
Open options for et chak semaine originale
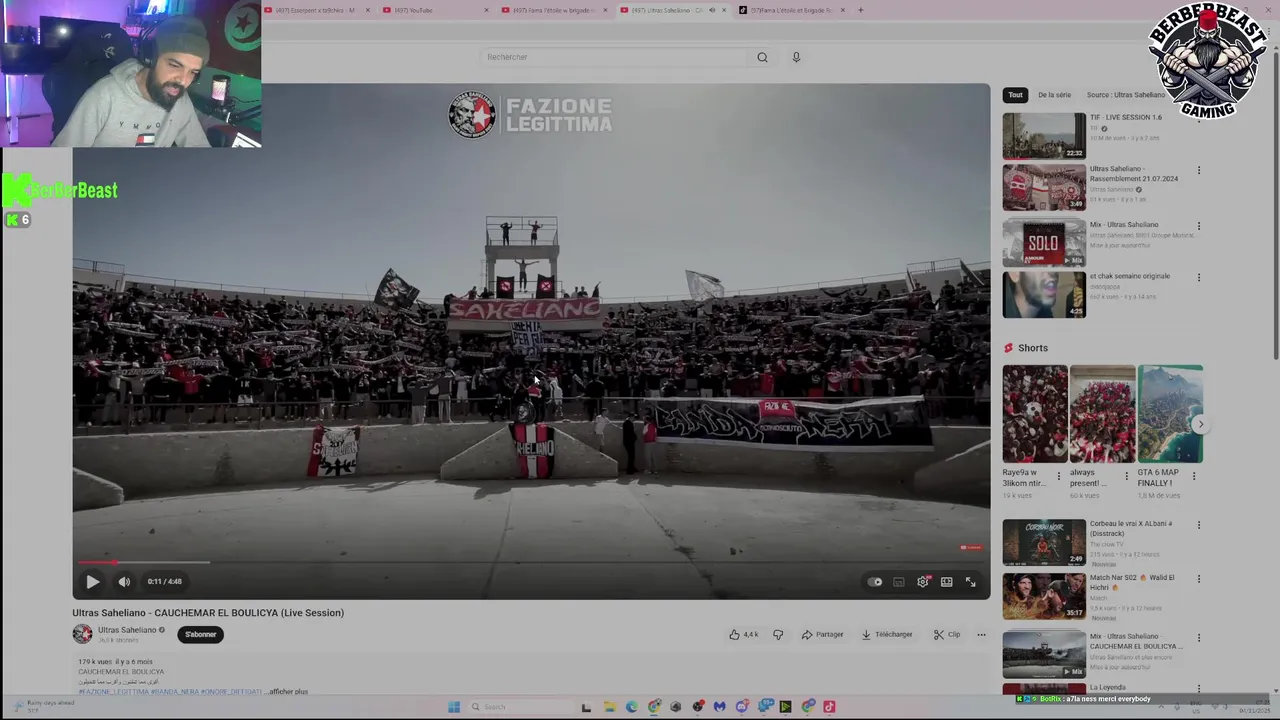[x=1199, y=278]
